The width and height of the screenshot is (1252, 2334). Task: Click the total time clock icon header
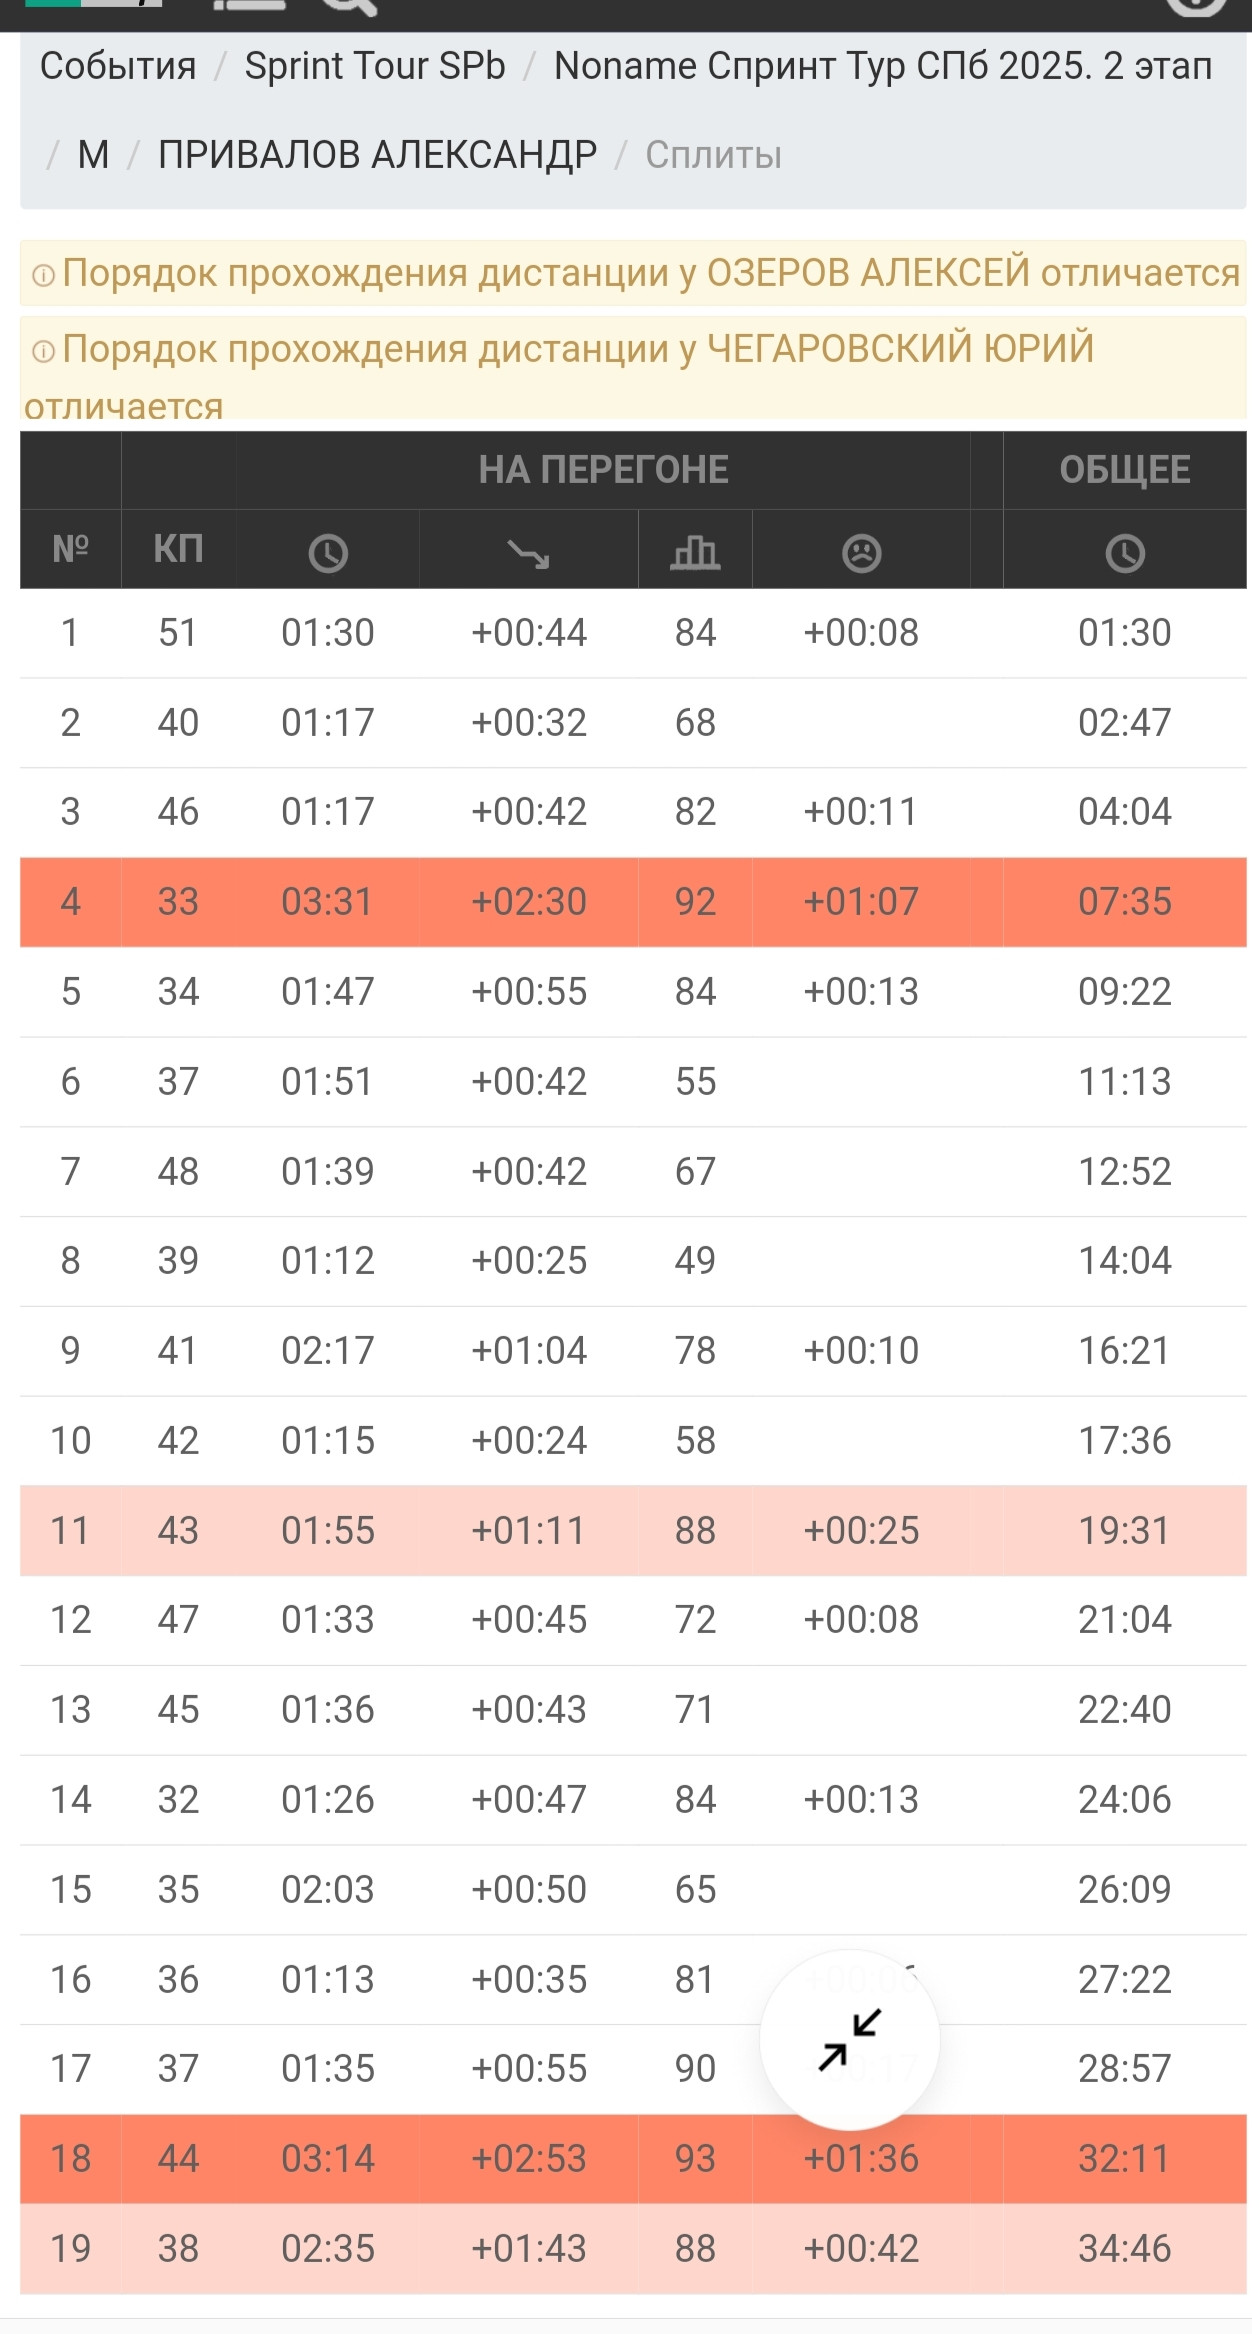(x=1125, y=552)
